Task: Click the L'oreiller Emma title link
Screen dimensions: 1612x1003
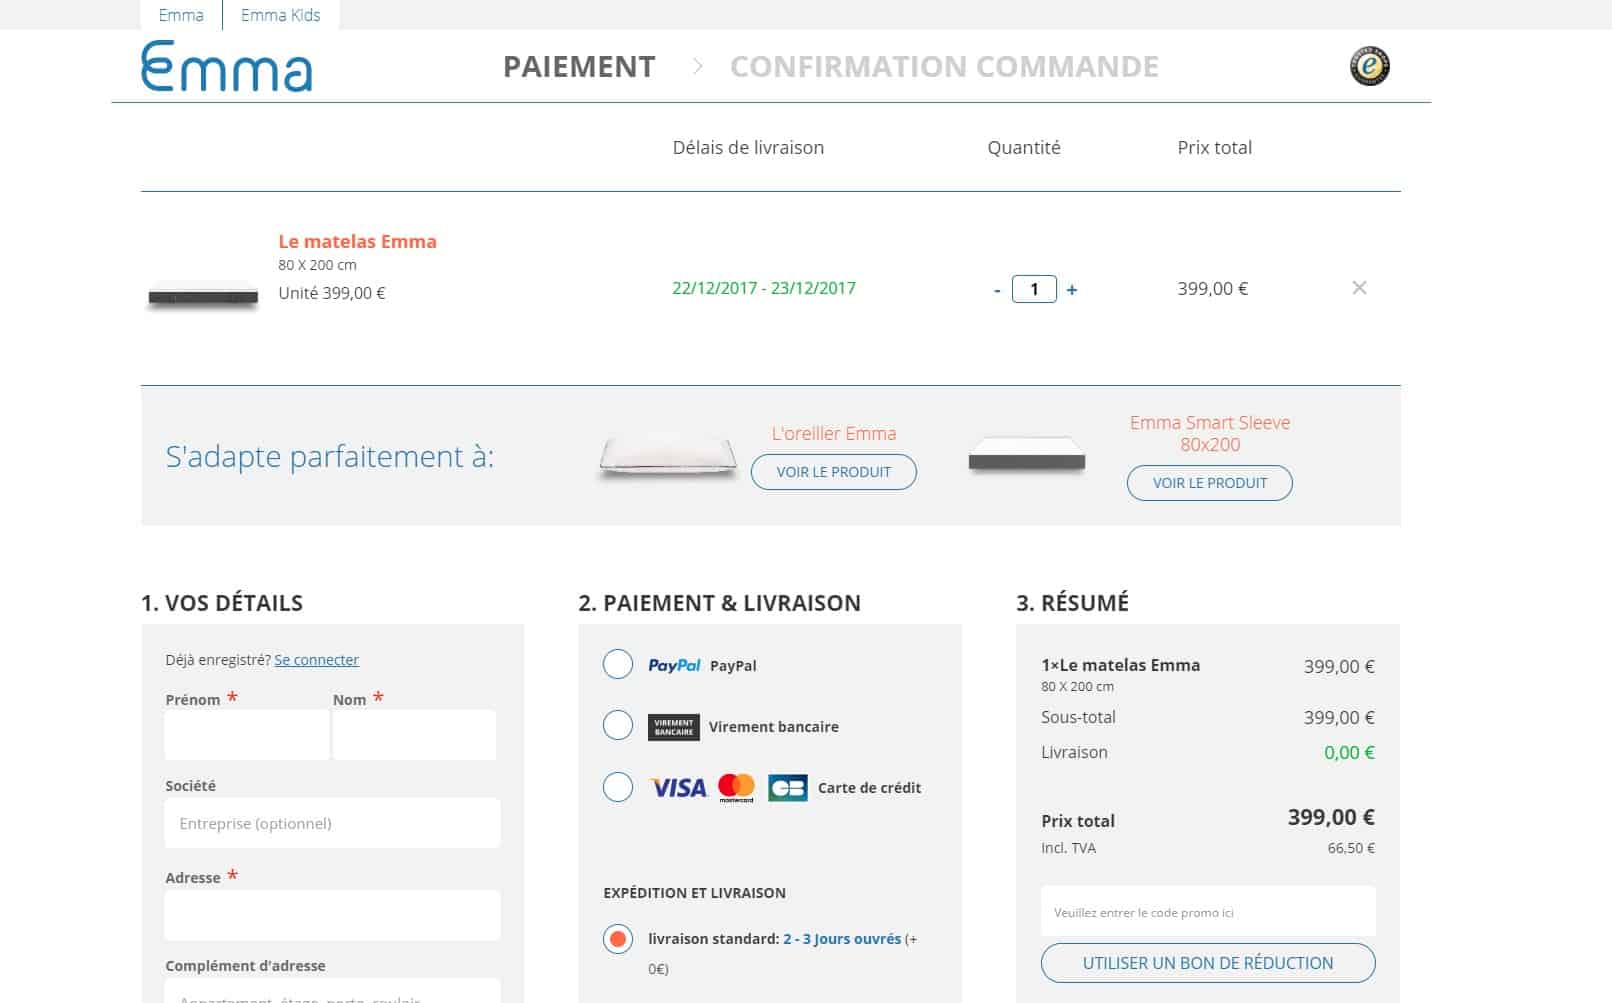Action: (x=834, y=433)
